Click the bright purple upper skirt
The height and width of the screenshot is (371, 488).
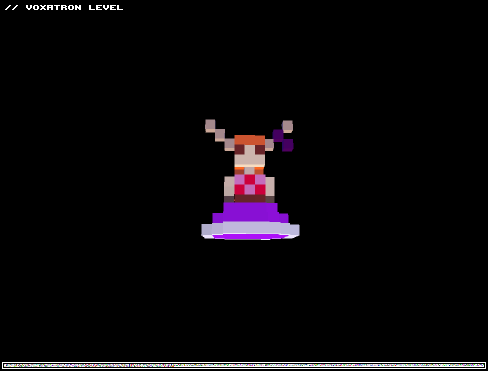[x=250, y=208]
